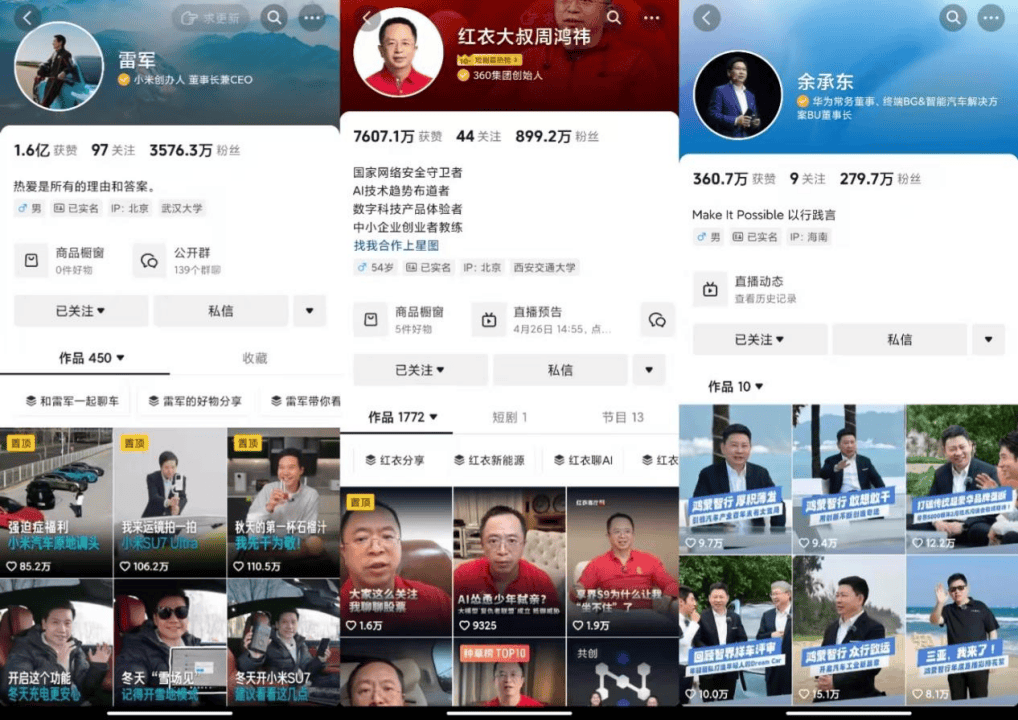Viewport: 1018px width, 720px height.
Task: Tap 武汉大学 tag on 雷军 profile
Action: (182, 208)
